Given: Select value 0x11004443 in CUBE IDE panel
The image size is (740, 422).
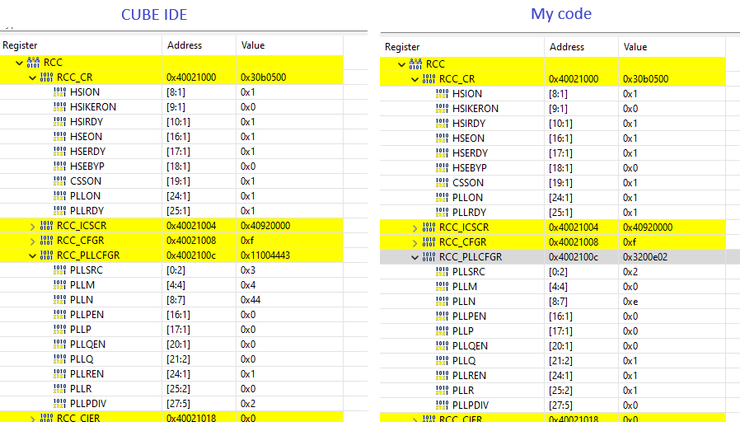Looking at the screenshot, I should [265, 255].
